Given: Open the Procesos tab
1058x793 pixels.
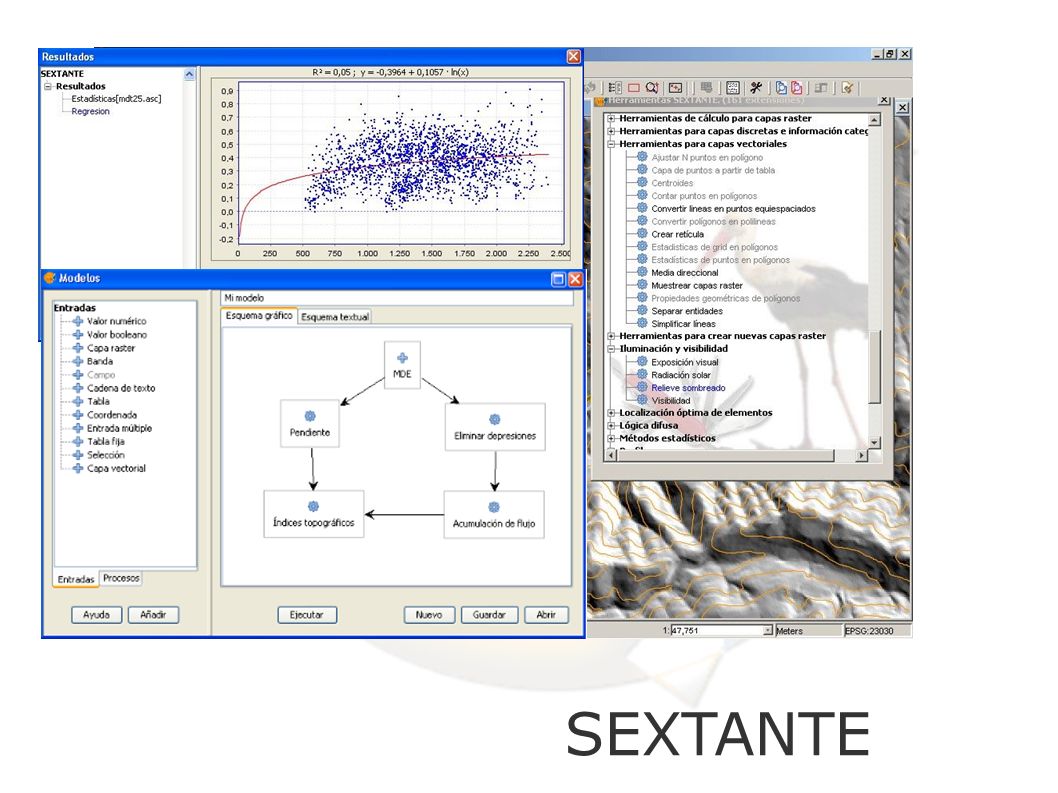Looking at the screenshot, I should point(121,578).
